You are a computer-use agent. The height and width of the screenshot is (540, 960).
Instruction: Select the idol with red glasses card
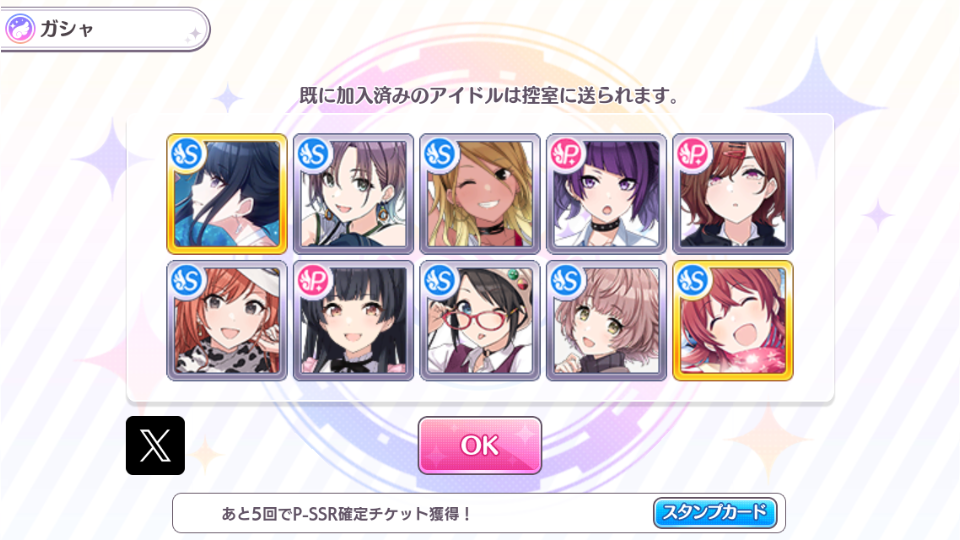coord(479,321)
